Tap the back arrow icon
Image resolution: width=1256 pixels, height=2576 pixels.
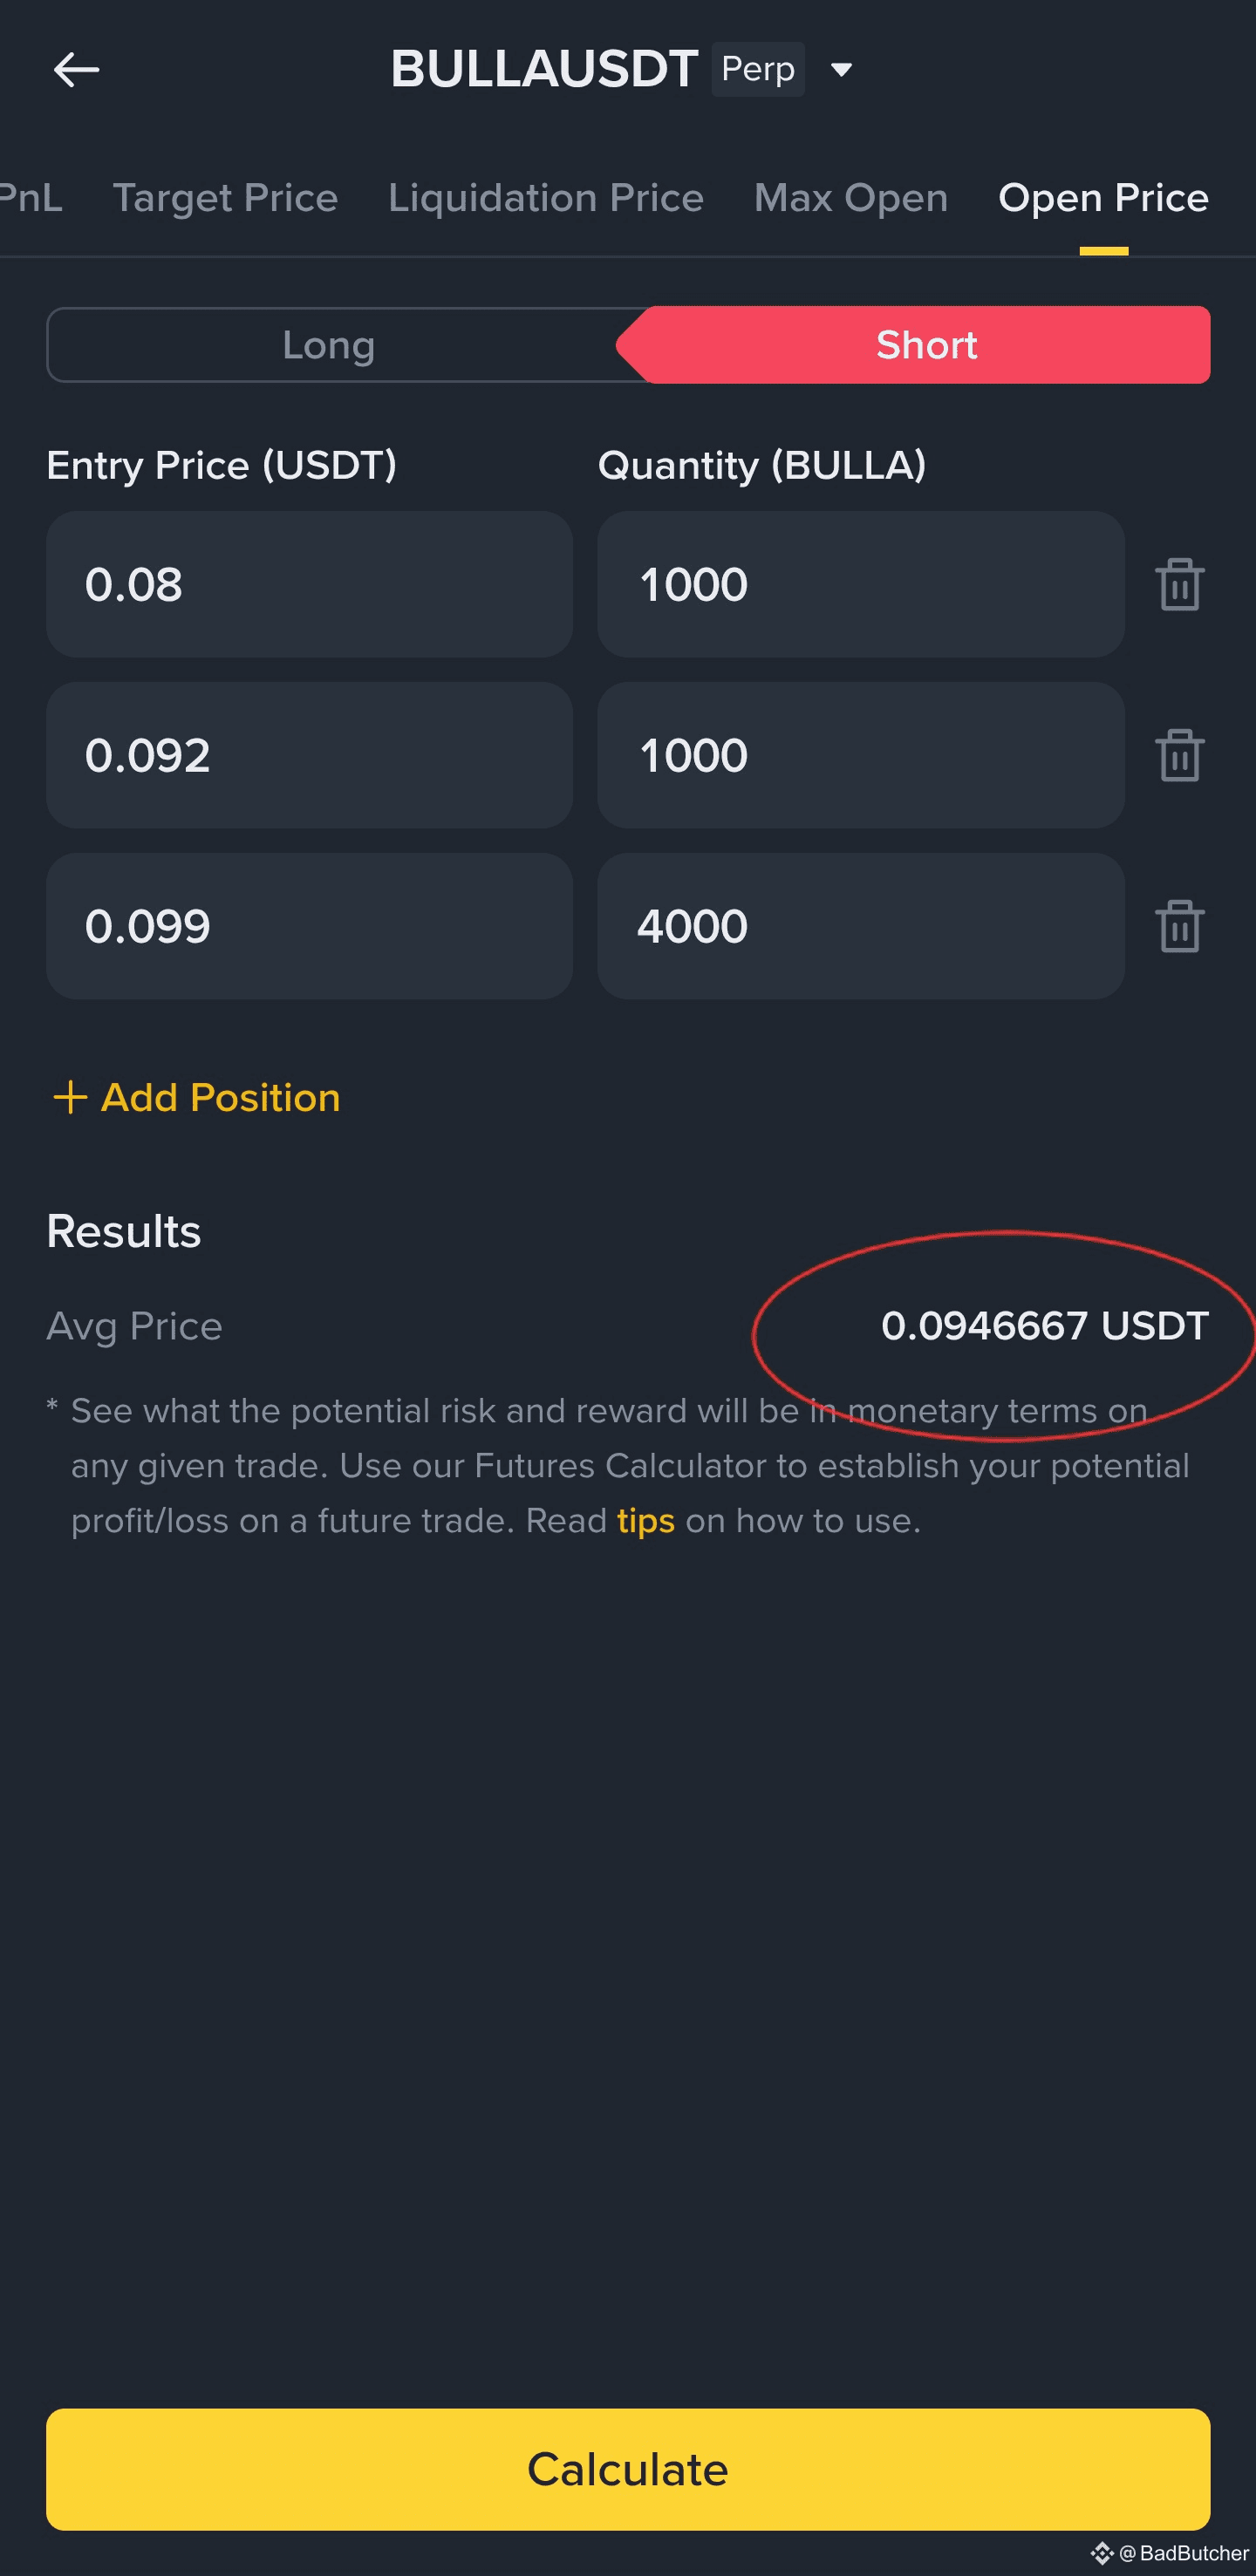tap(76, 70)
